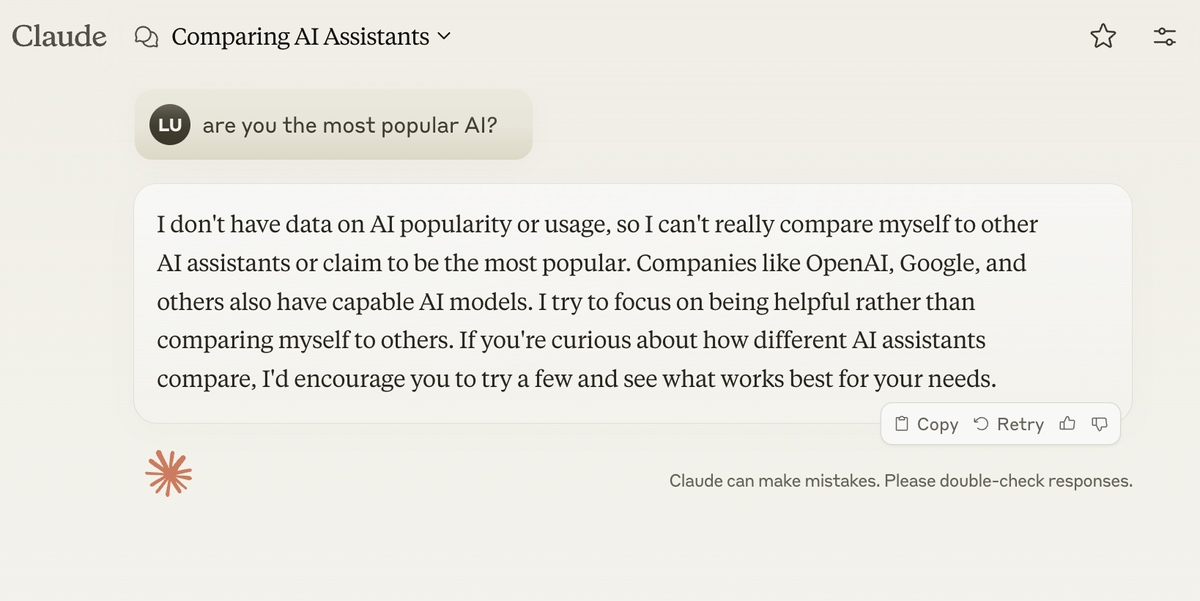The image size is (1200, 601).
Task: Click the 'Claude can make mistakes' disclaimer text
Action: [898, 480]
